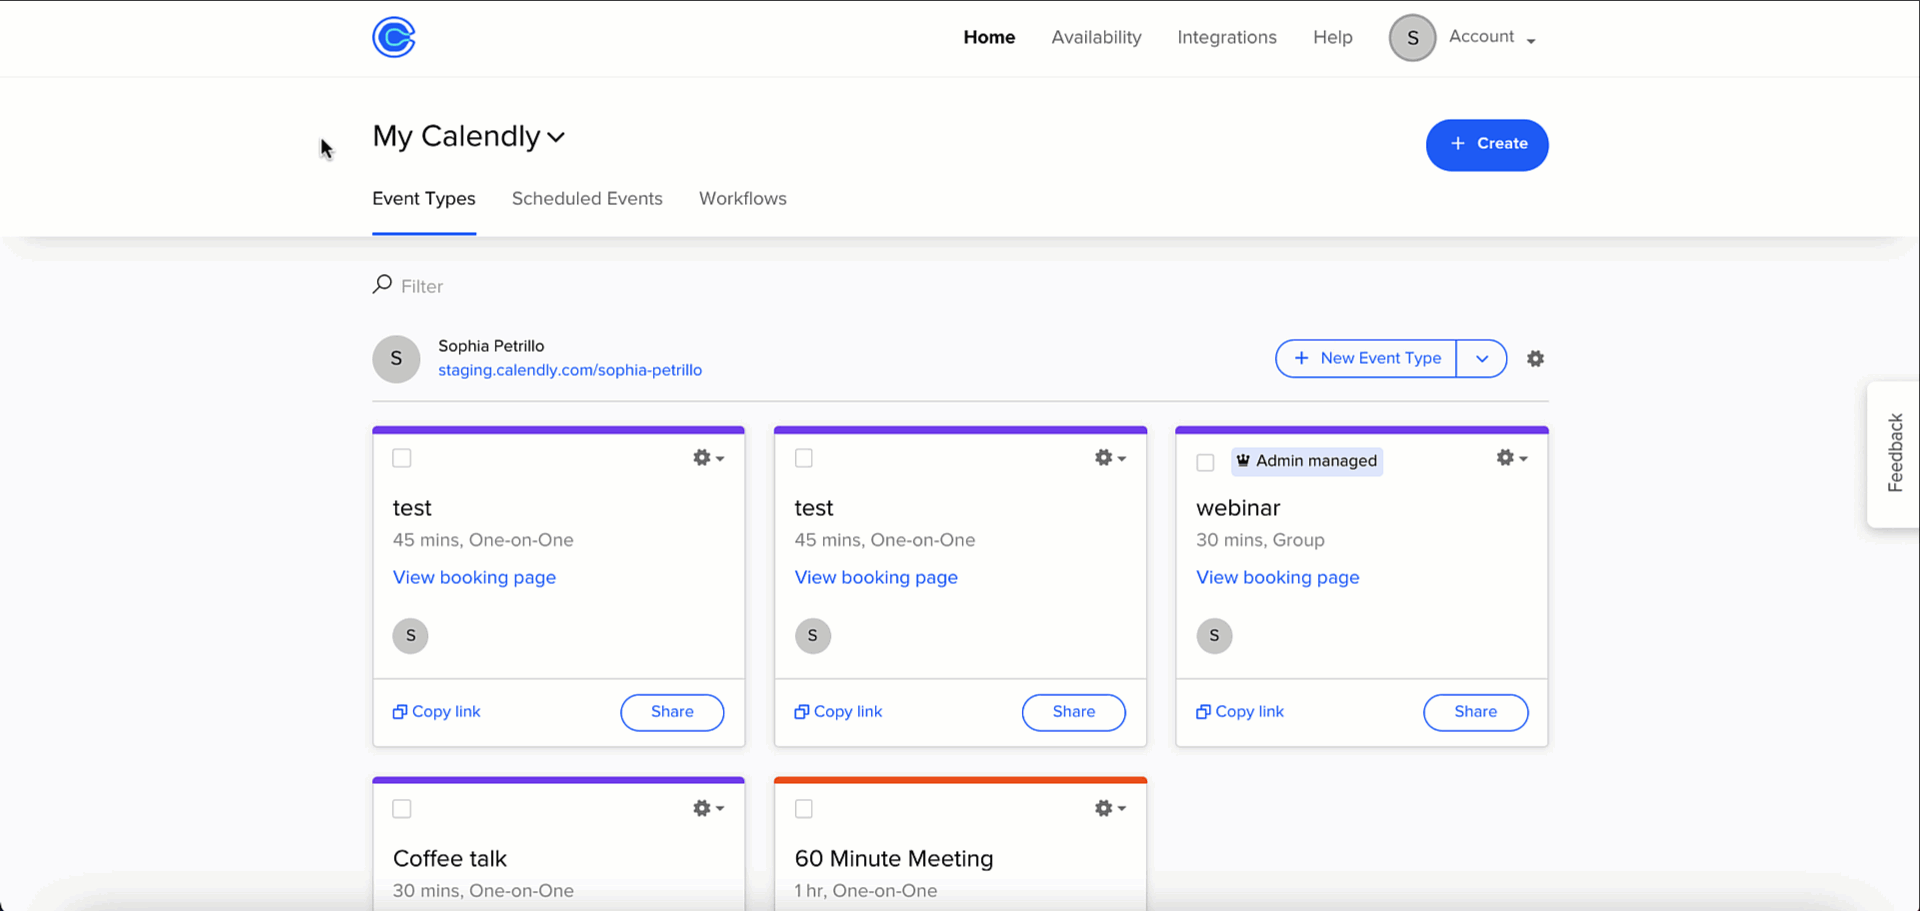
Task: Select the Coffee talk card checkbox
Action: click(402, 809)
